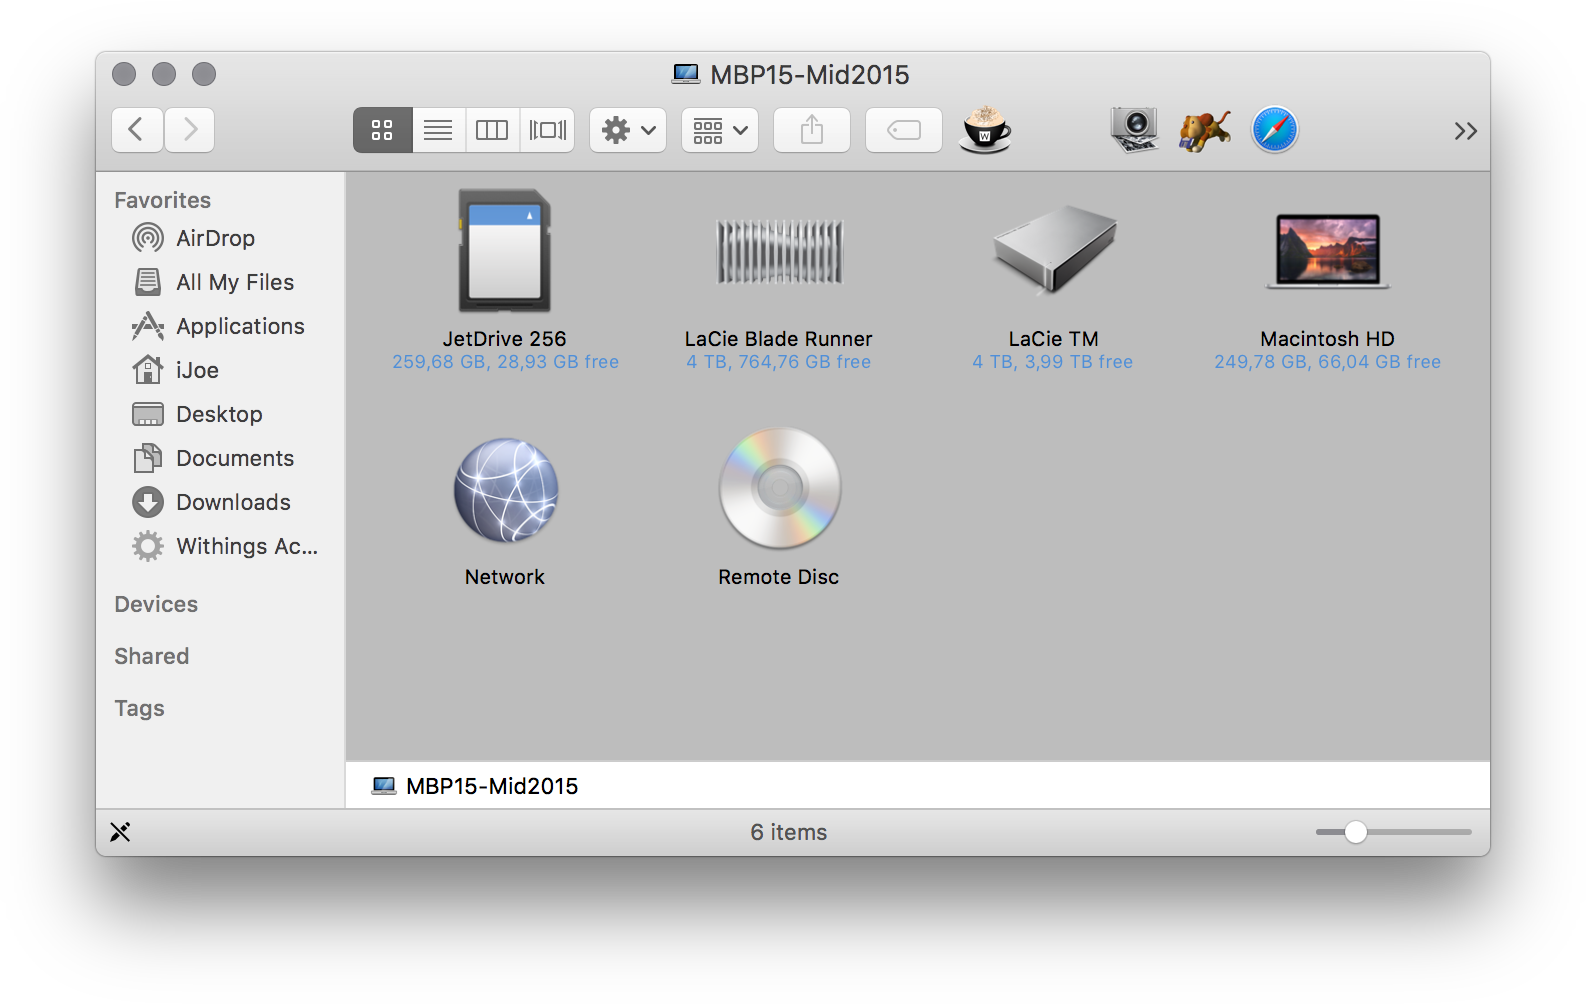Go forward with the right arrow button
This screenshot has width=1586, height=1004.
pyautogui.click(x=190, y=130)
